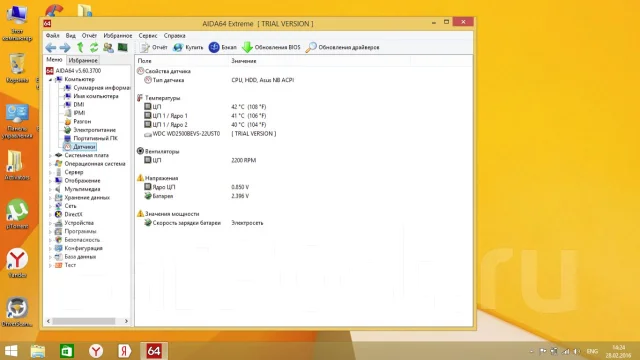Open the Windows Start button

coord(11,351)
